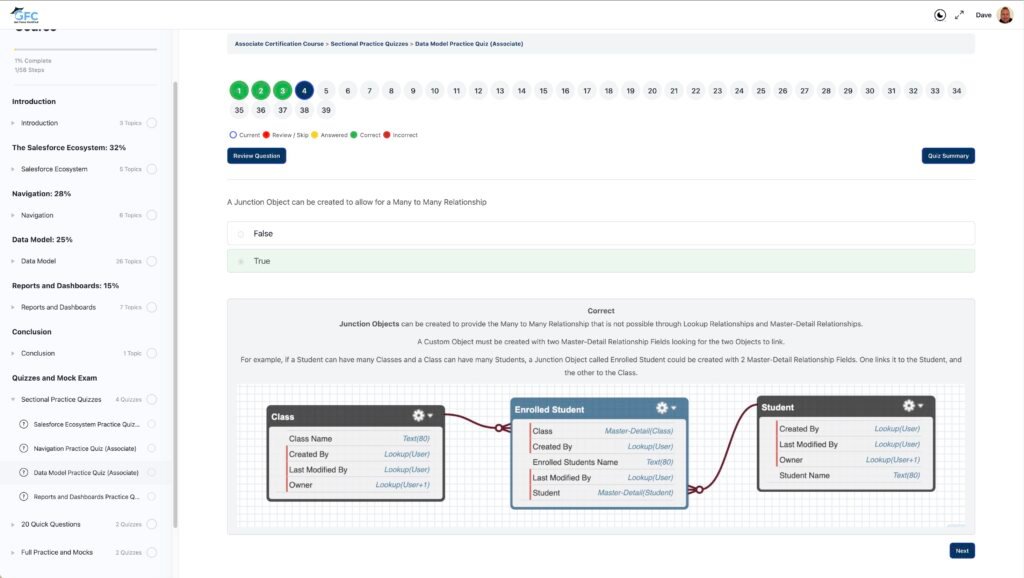
Task: Open Data Model Practice Quiz (Associate) item
Action: [86, 472]
